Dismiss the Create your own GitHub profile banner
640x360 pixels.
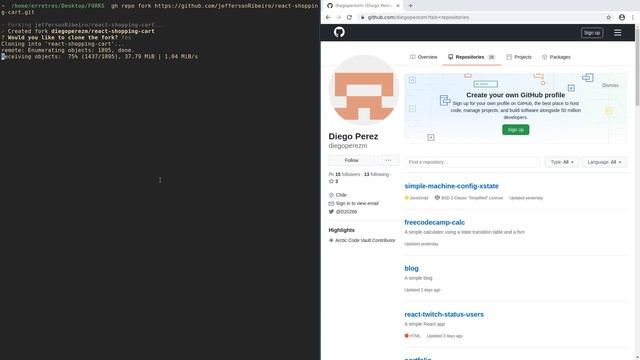coord(610,85)
